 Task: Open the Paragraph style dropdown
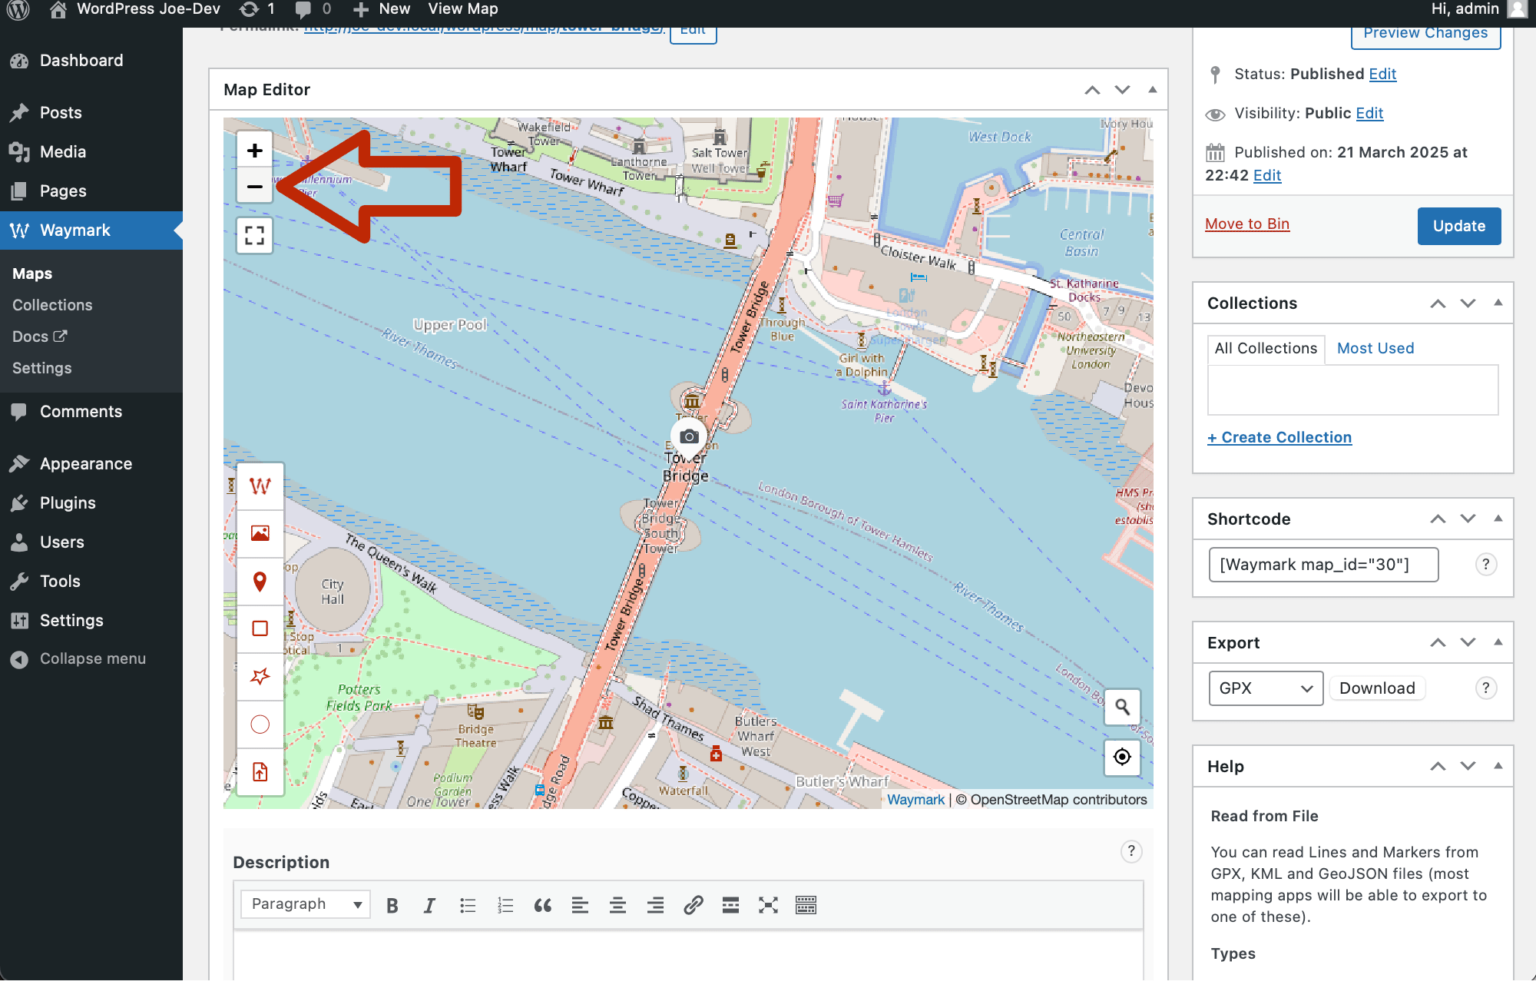[x=304, y=903]
